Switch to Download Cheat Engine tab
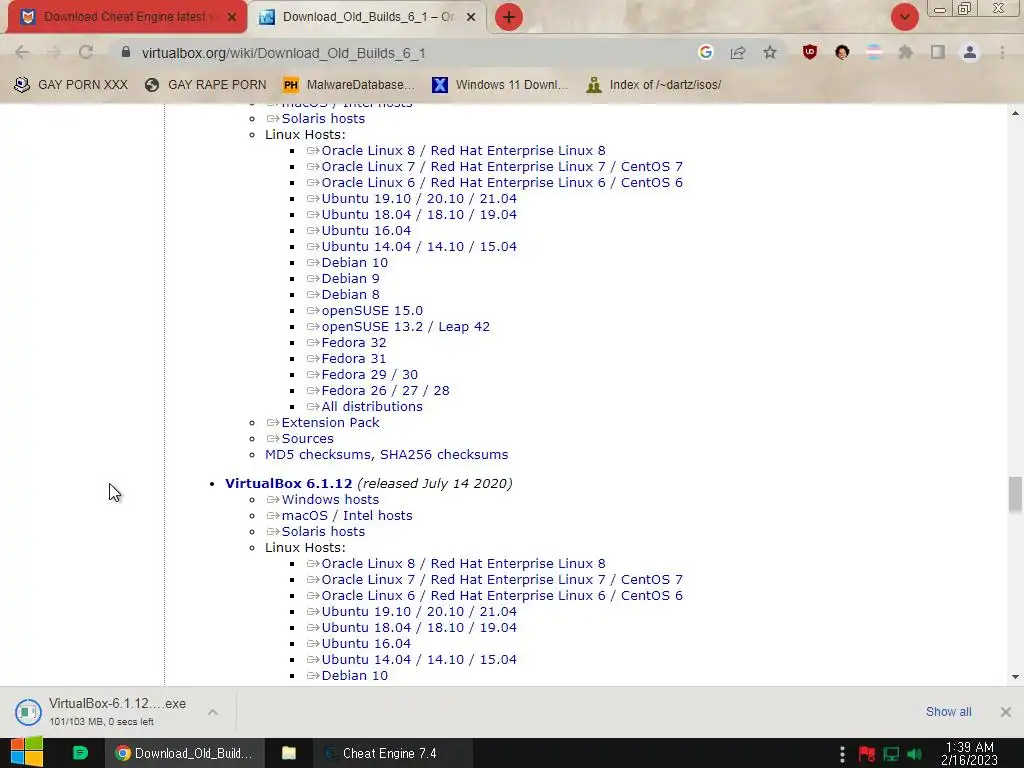The width and height of the screenshot is (1024, 768). pyautogui.click(x=127, y=17)
